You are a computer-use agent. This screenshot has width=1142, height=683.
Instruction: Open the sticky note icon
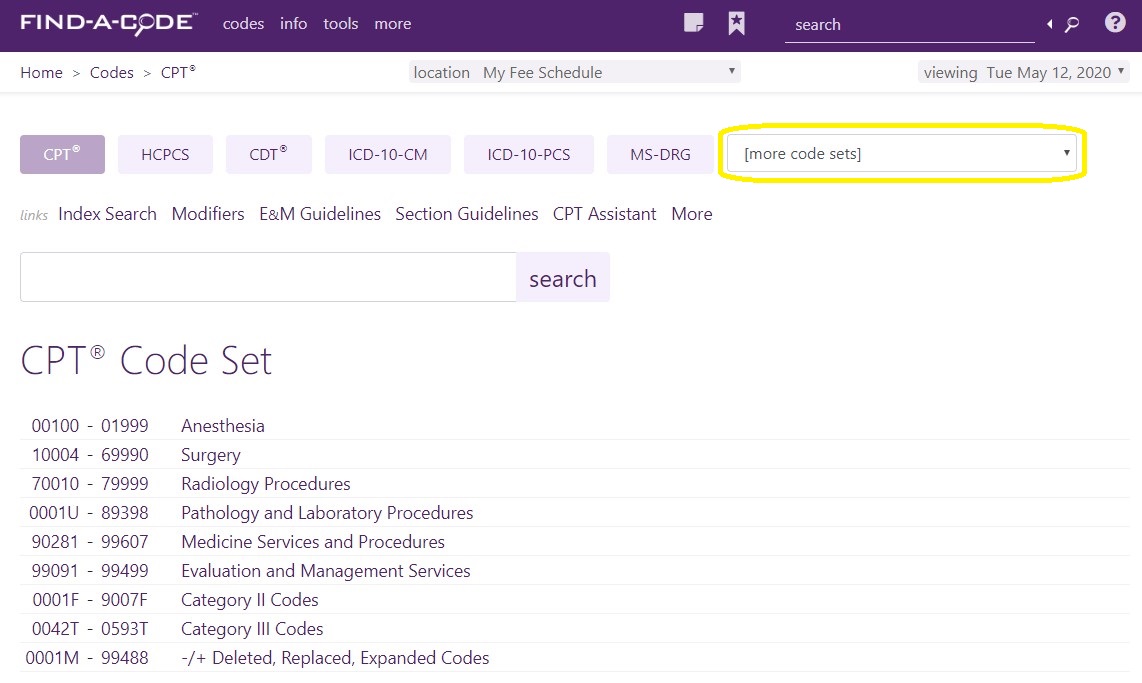click(x=693, y=23)
